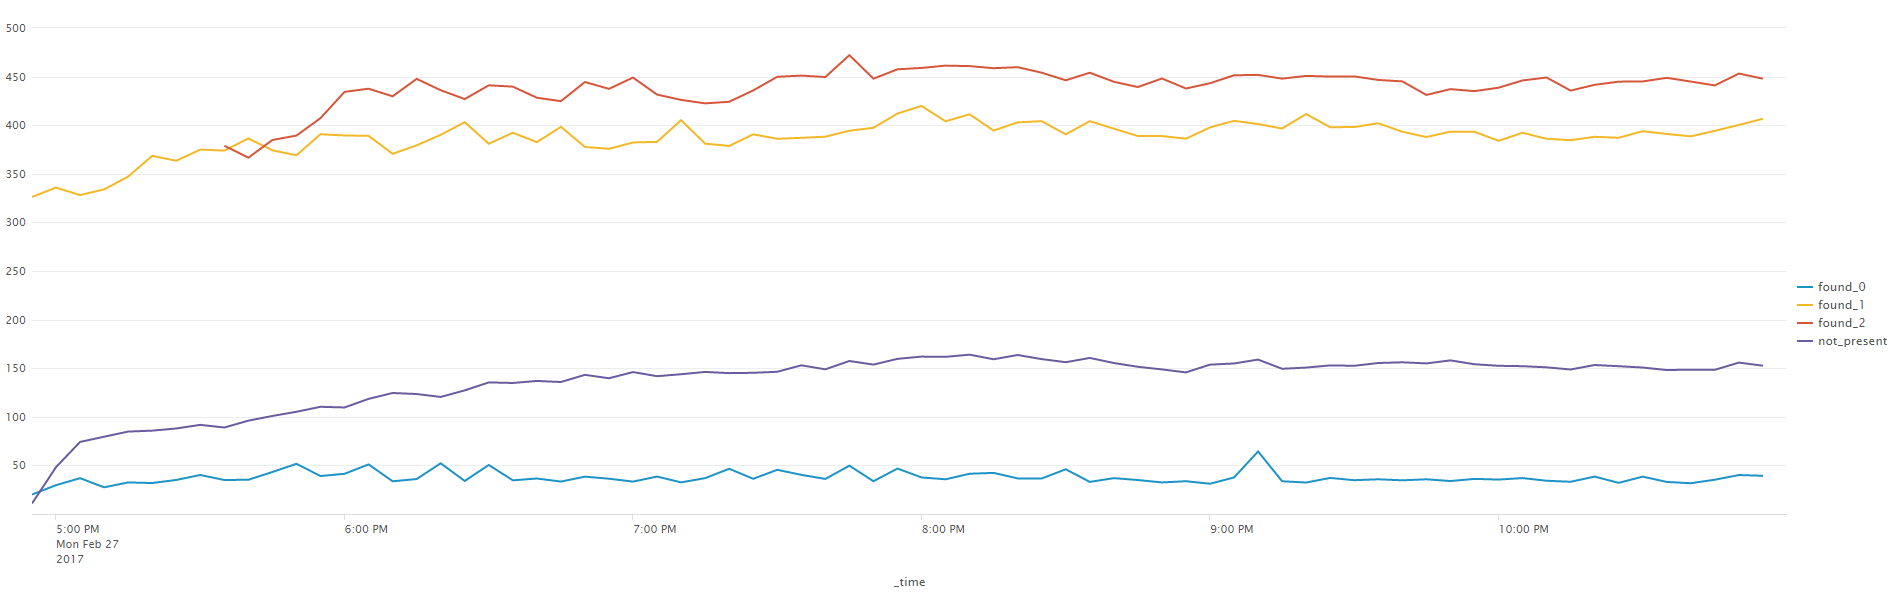Click the 7:00 PM x-axis label
Screen dimensions: 1892x595
(654, 529)
